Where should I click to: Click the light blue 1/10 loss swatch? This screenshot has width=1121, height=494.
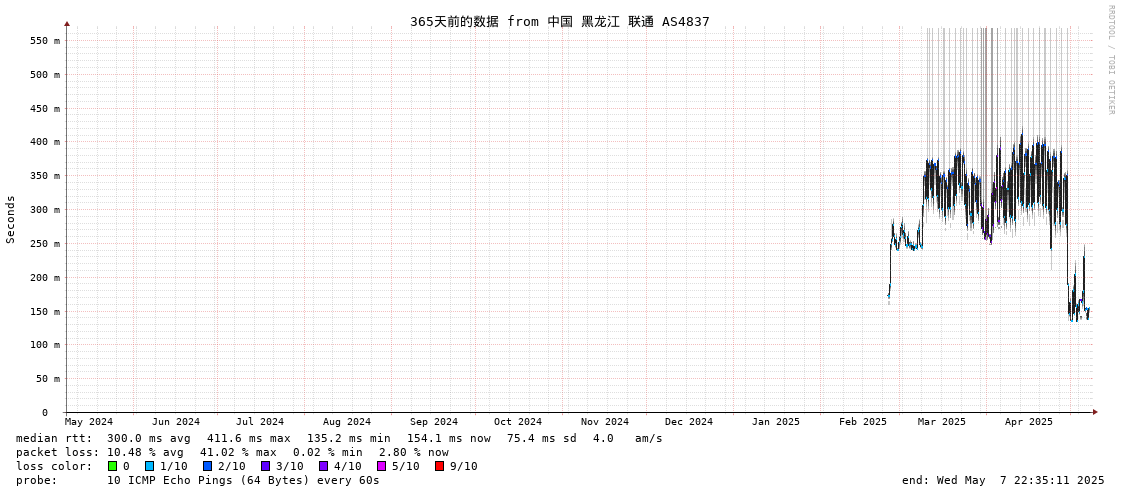[149, 466]
